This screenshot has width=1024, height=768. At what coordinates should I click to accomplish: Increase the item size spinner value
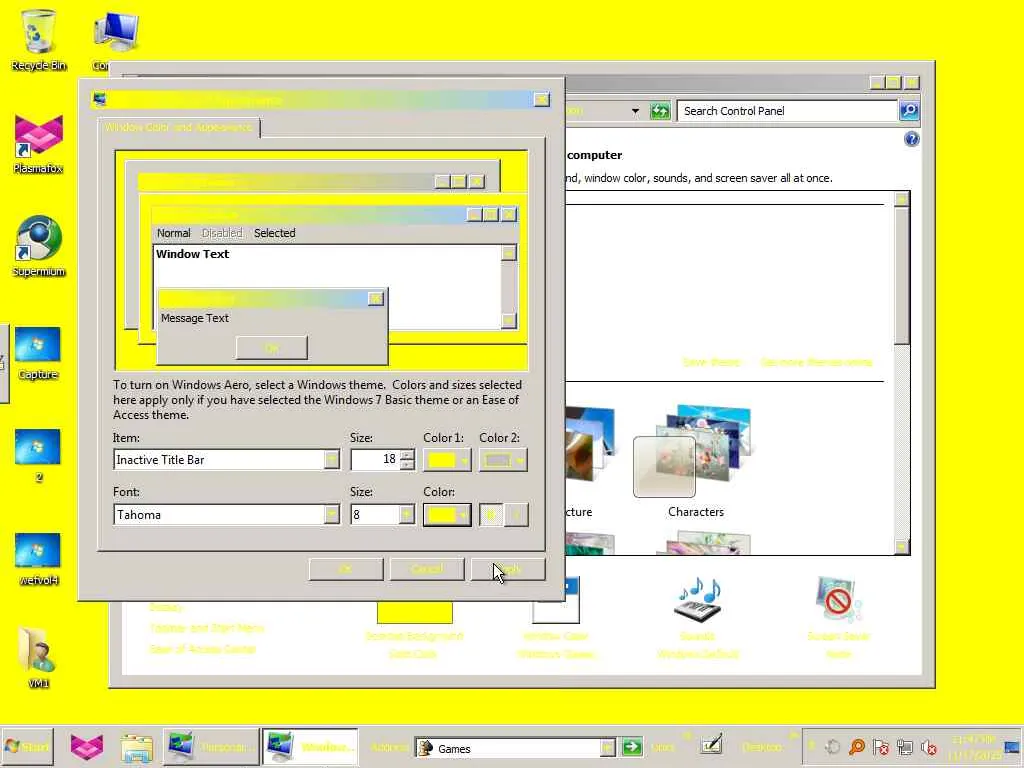coord(408,455)
